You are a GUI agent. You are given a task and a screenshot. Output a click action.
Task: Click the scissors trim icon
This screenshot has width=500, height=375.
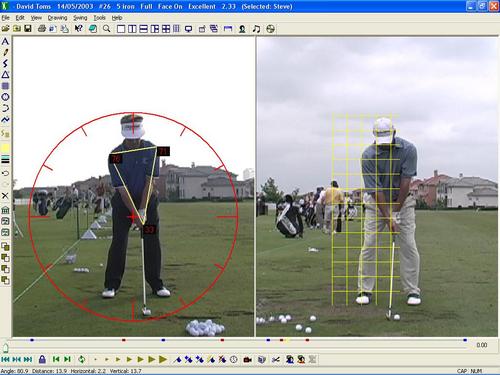click(276, 359)
